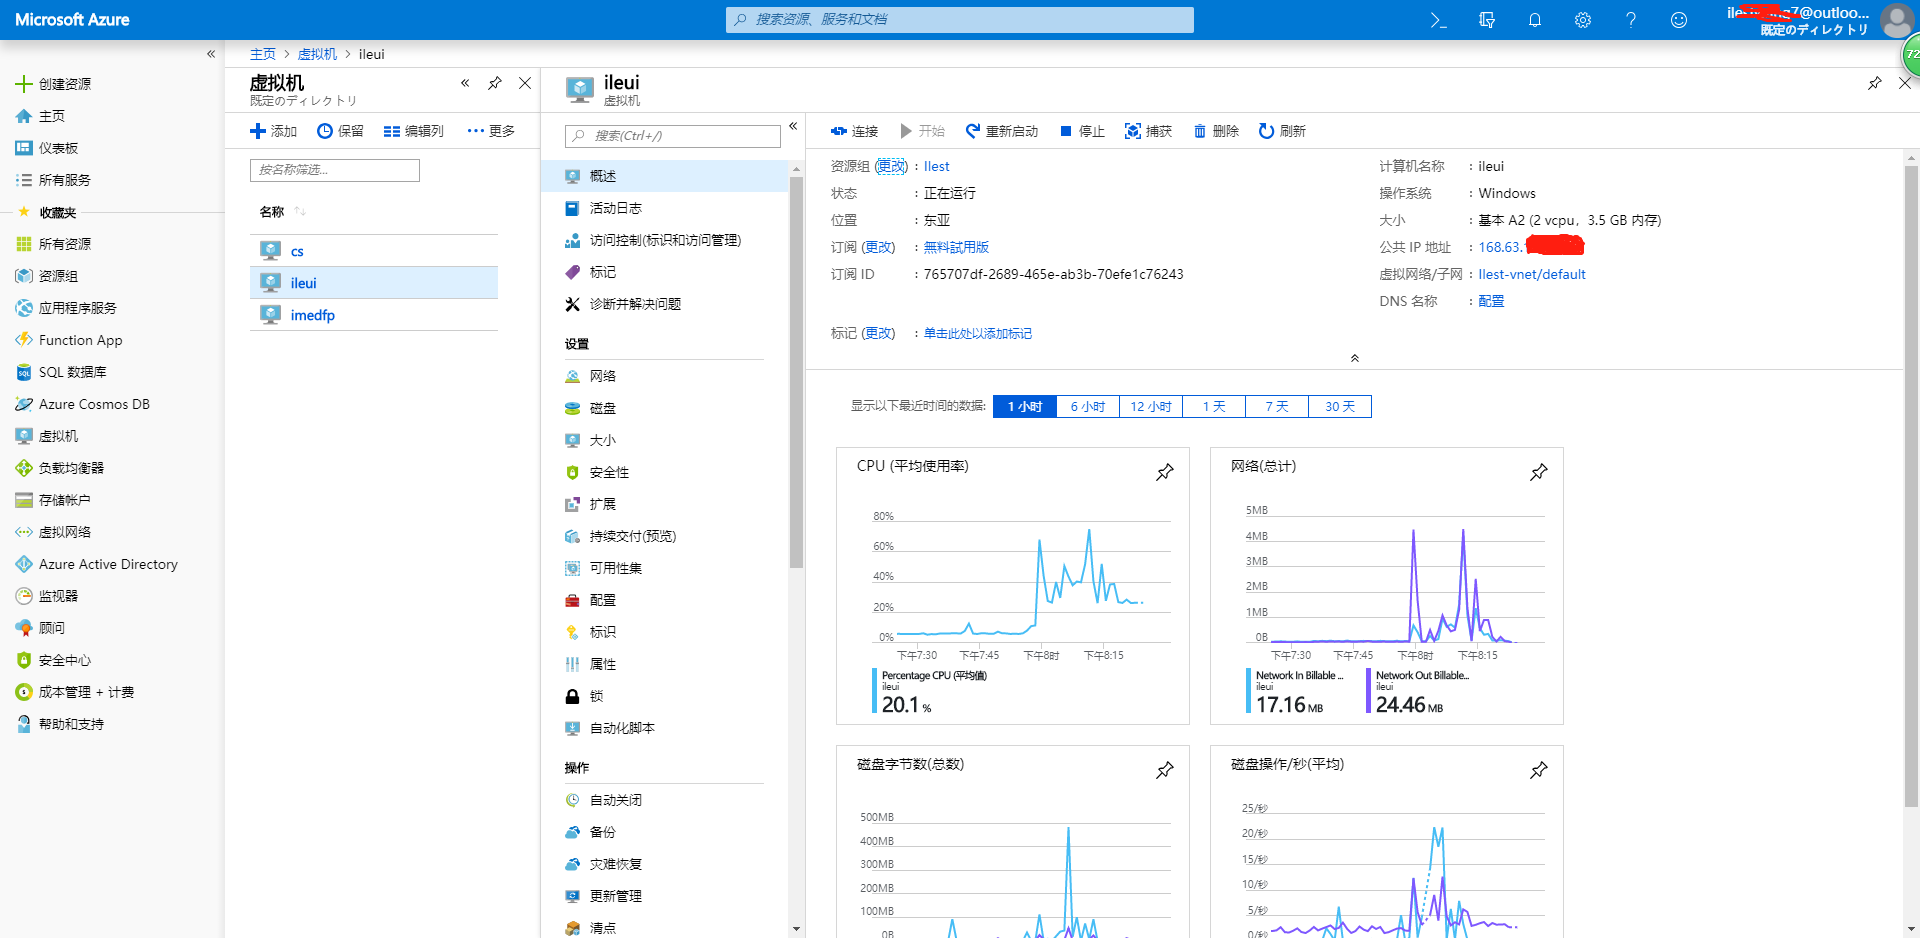Open resource group link Ilest

tap(937, 167)
